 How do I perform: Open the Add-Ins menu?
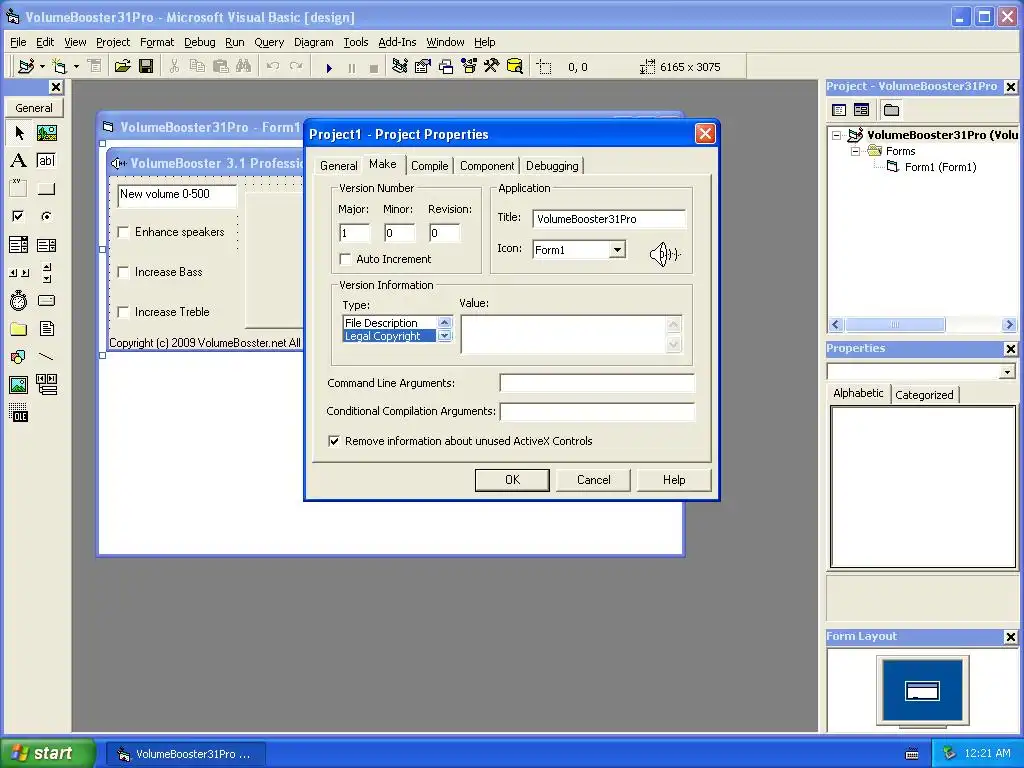point(397,42)
